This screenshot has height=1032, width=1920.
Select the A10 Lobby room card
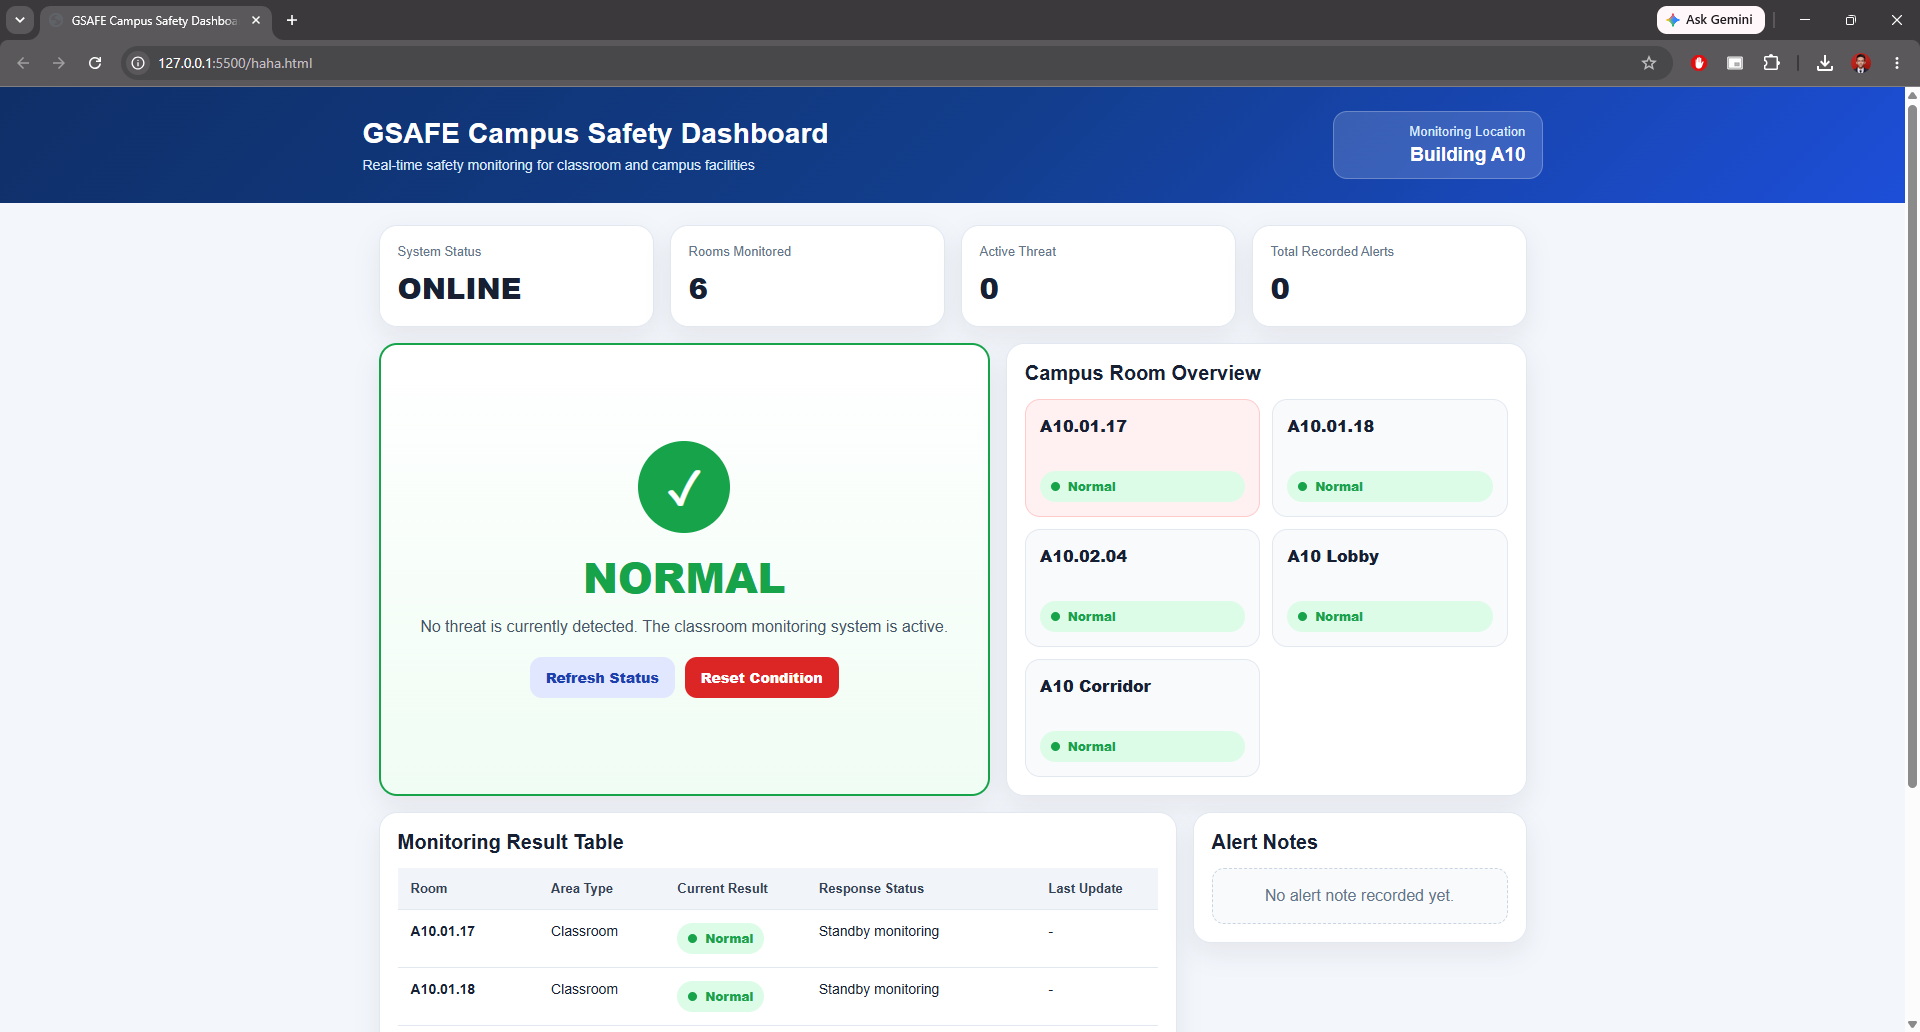(1390, 588)
